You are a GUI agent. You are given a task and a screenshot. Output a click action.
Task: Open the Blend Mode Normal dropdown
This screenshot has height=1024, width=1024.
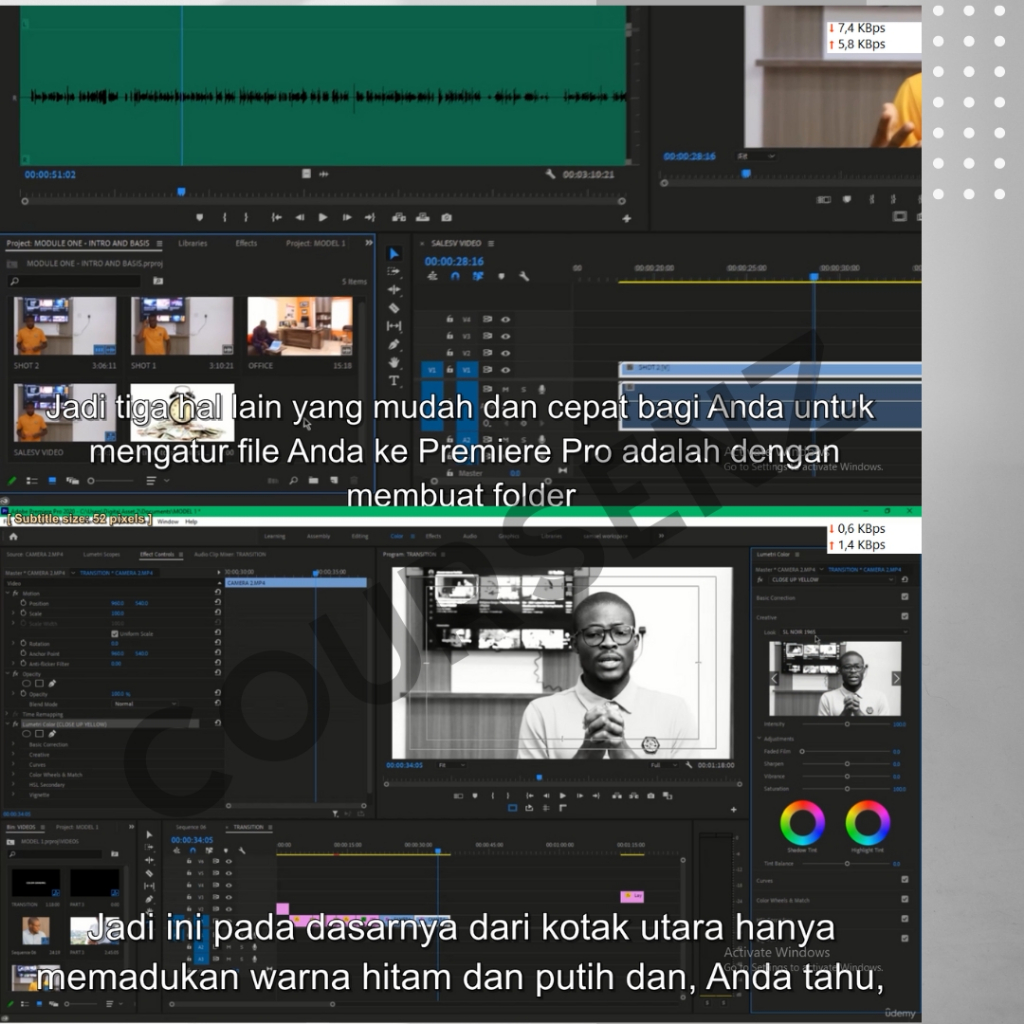point(145,704)
